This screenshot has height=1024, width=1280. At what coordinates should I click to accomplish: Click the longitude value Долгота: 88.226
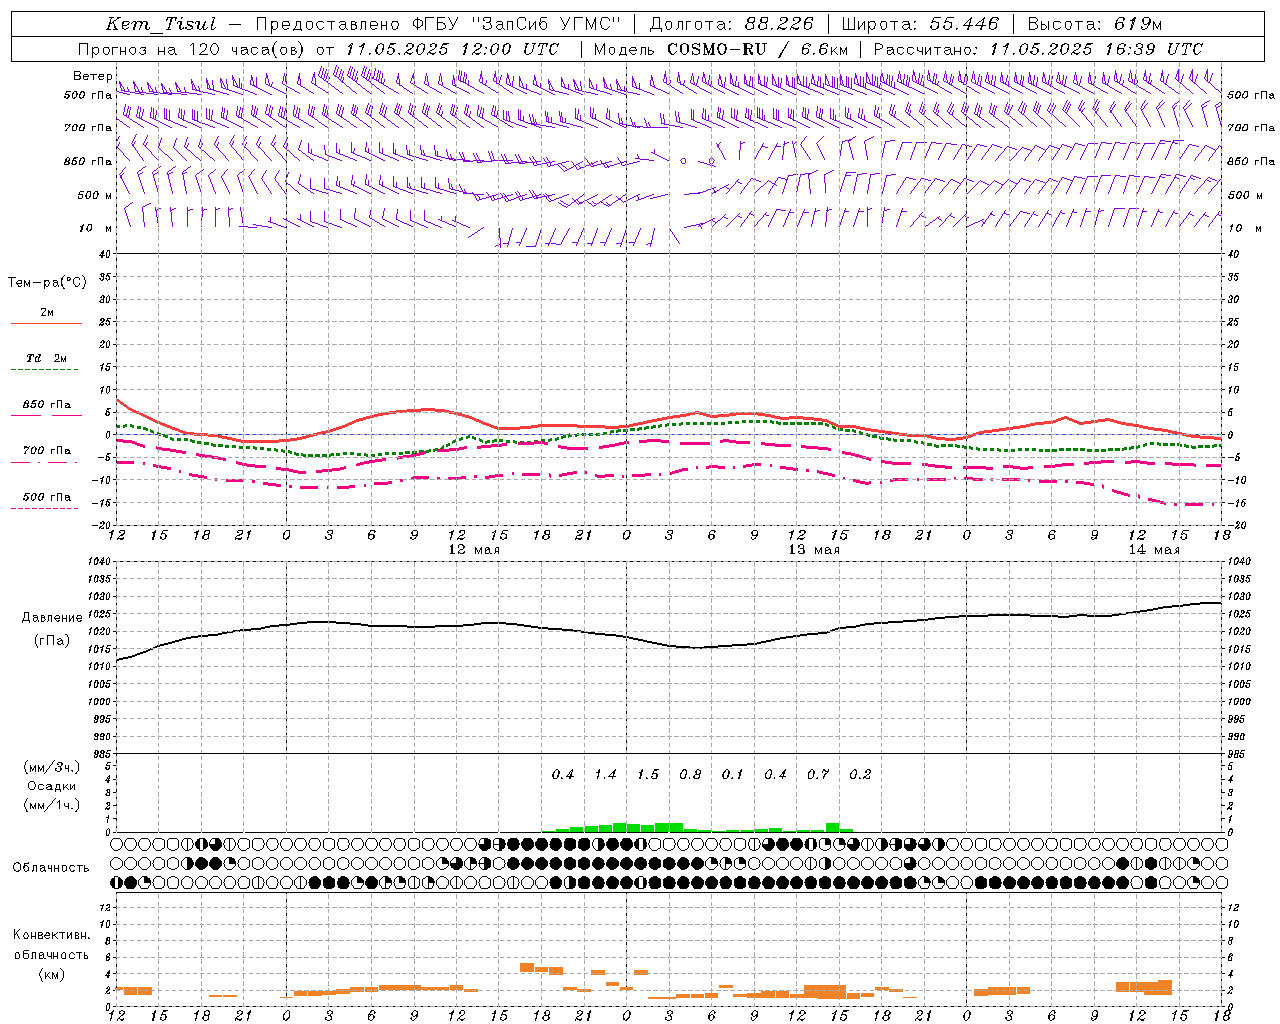pyautogui.click(x=732, y=24)
